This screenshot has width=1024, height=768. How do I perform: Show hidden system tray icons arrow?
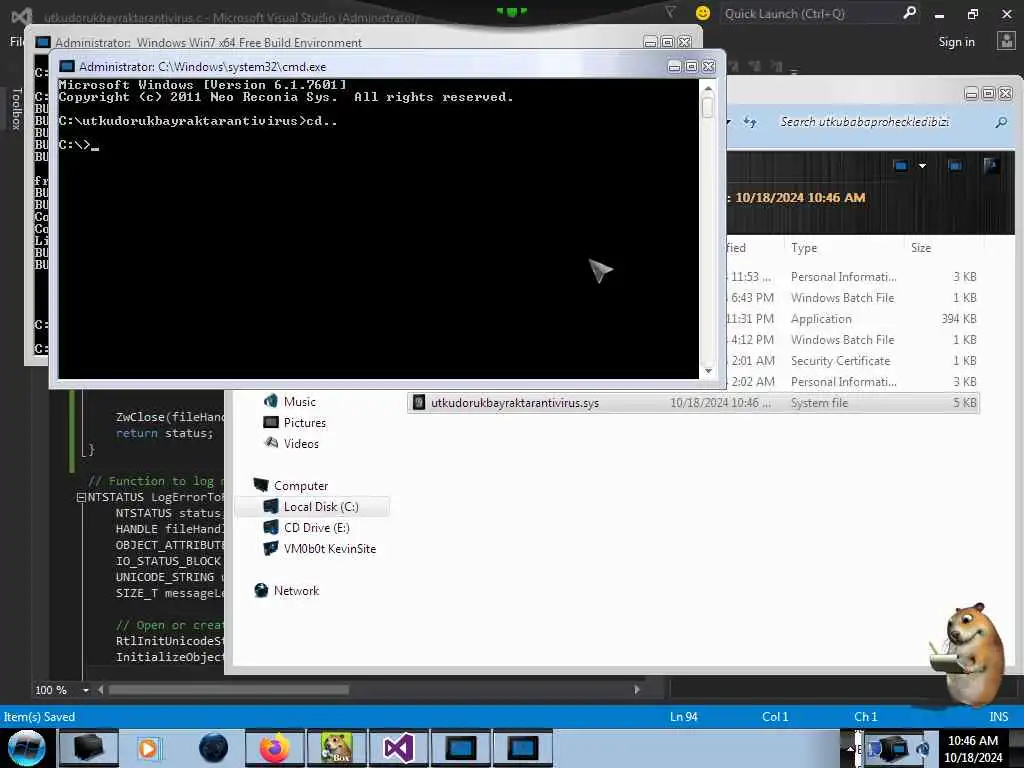(850, 748)
